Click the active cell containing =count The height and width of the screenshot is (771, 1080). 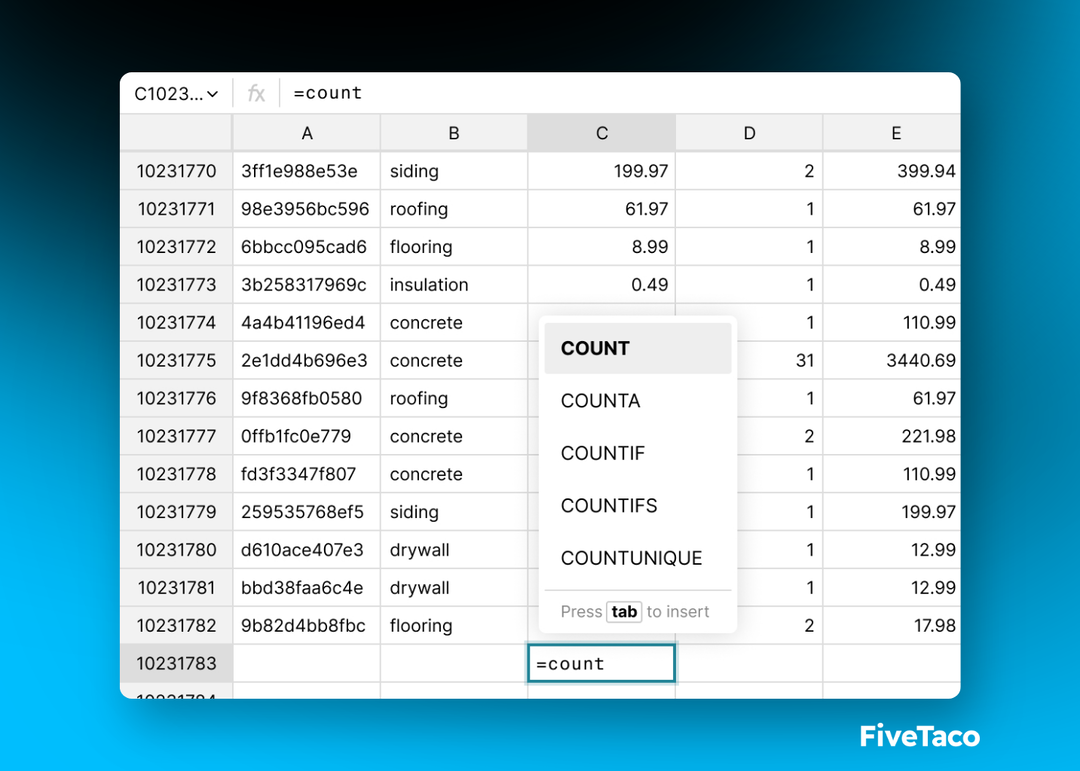click(x=601, y=663)
